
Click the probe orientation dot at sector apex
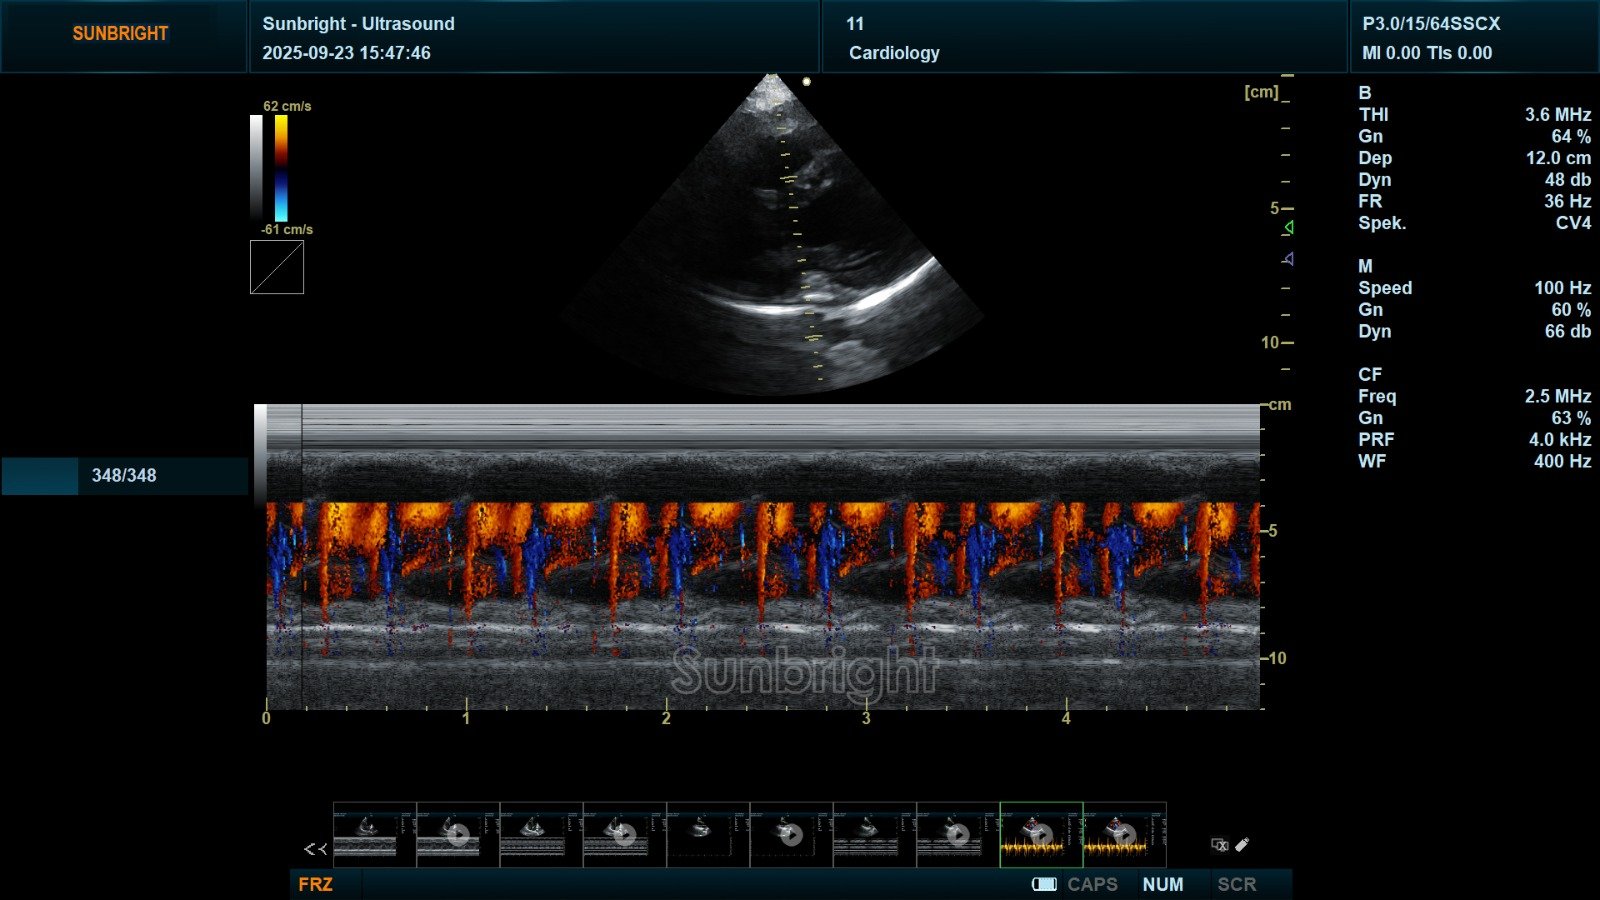click(807, 82)
